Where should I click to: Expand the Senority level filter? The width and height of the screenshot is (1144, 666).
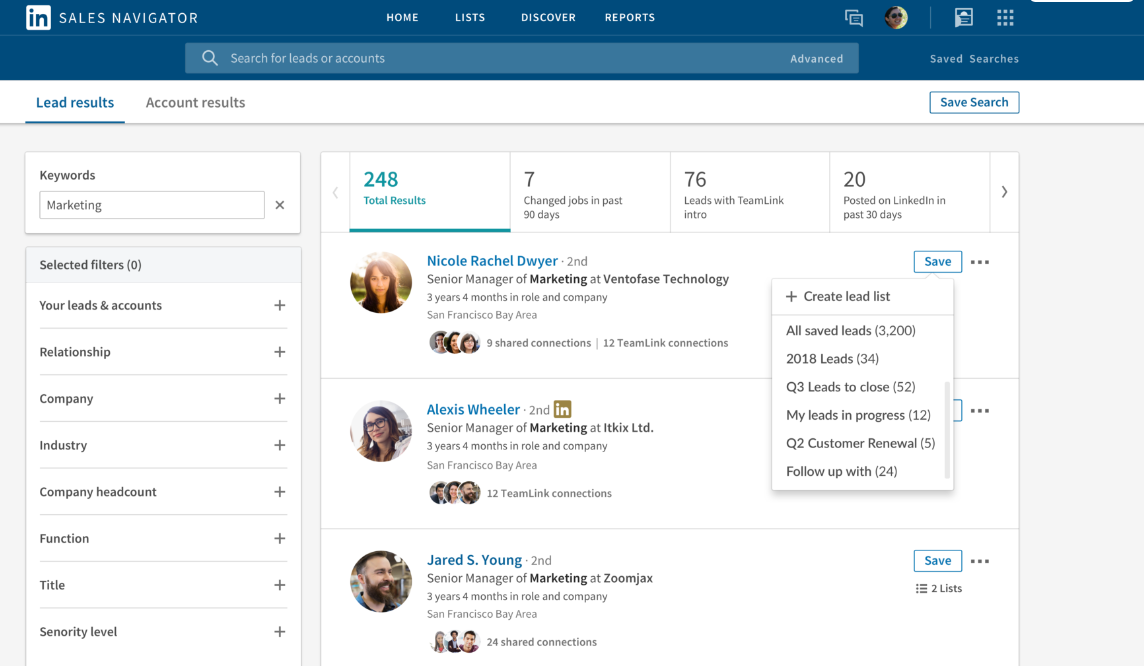coord(279,632)
